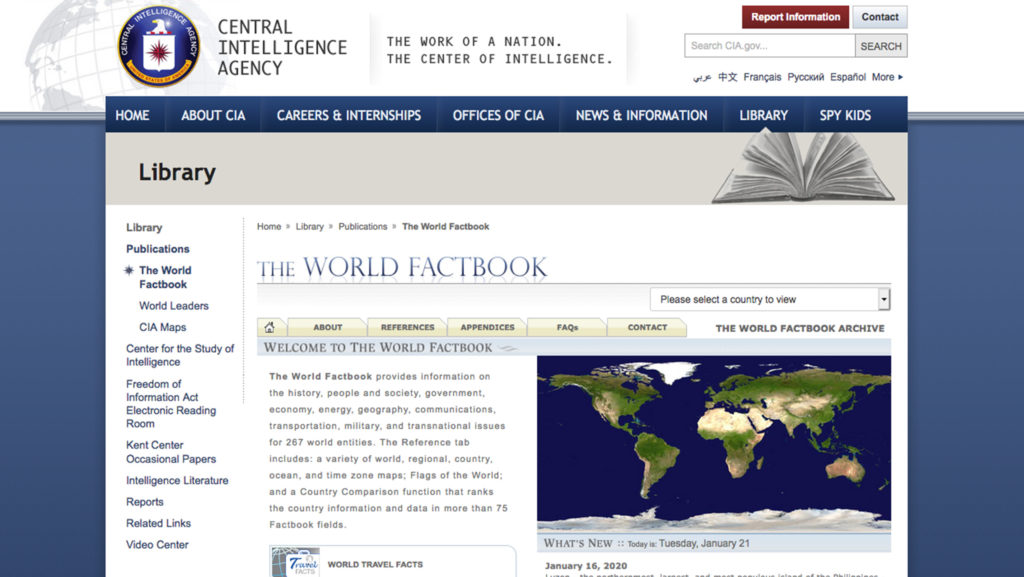The width and height of the screenshot is (1024, 577).
Task: Open SPY KIDS navigation item
Action: 845,116
